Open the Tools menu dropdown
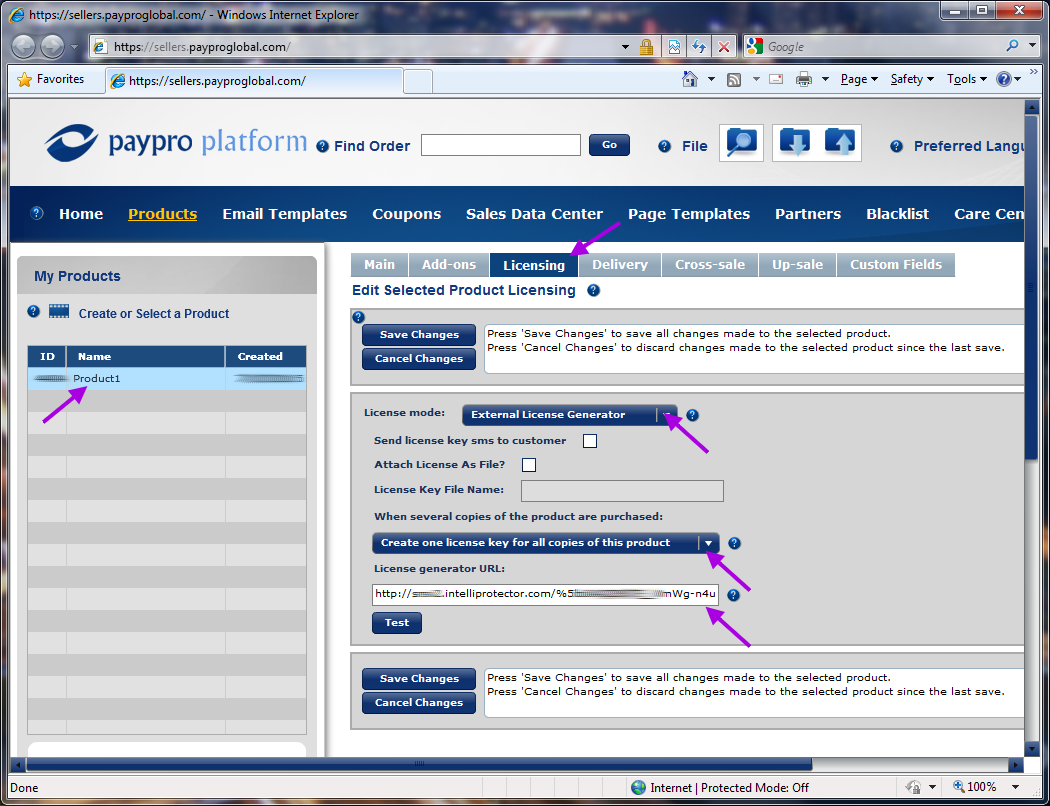This screenshot has width=1050, height=806. (967, 79)
